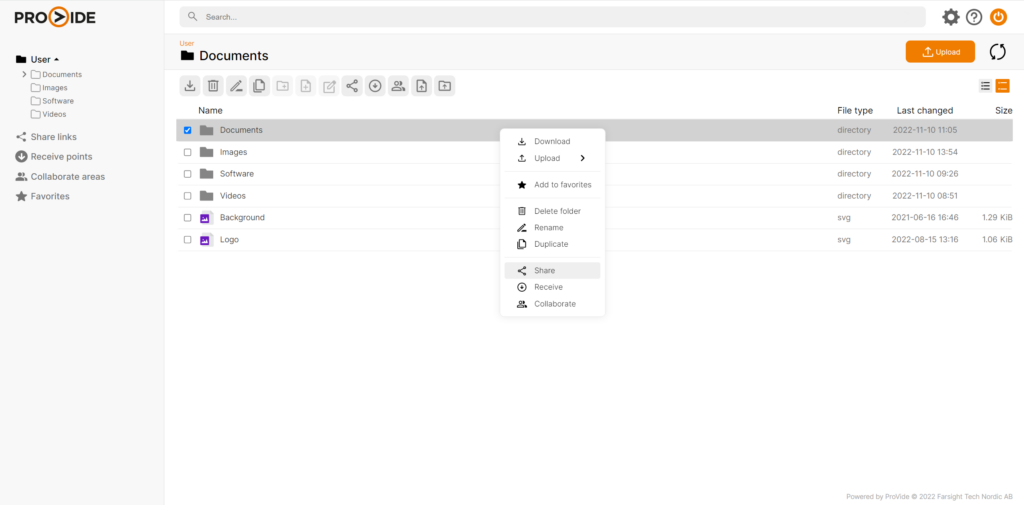Switch to compact list view icon
This screenshot has width=1024, height=505.
pyautogui.click(x=985, y=86)
